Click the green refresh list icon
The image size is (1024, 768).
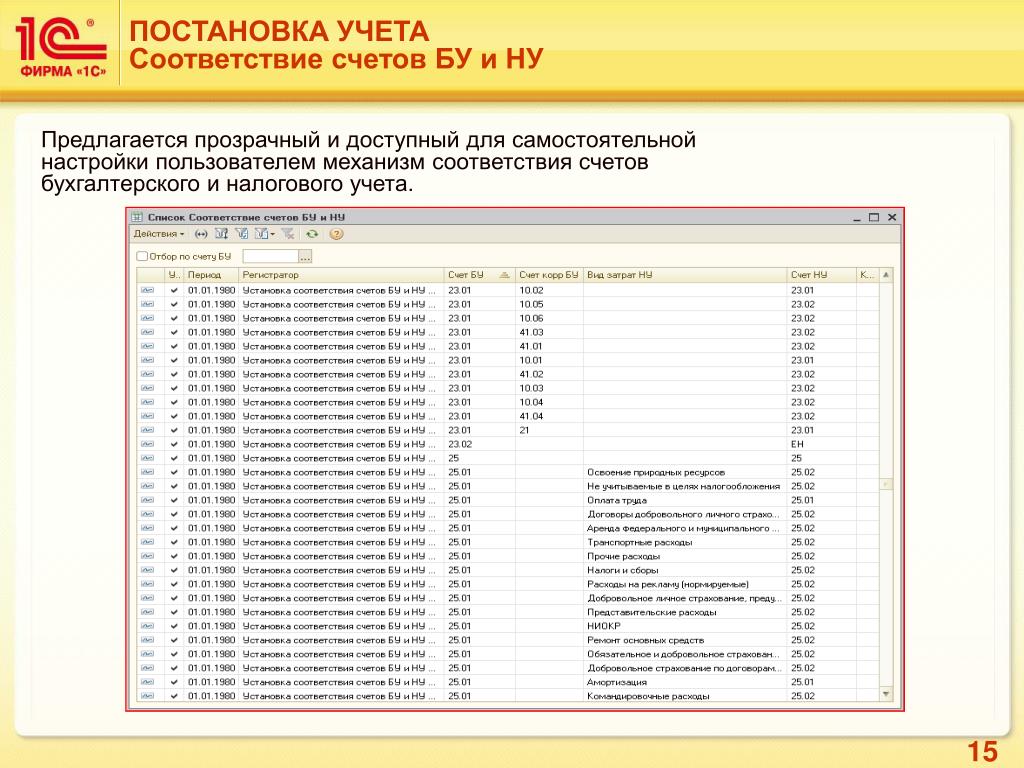click(x=312, y=234)
